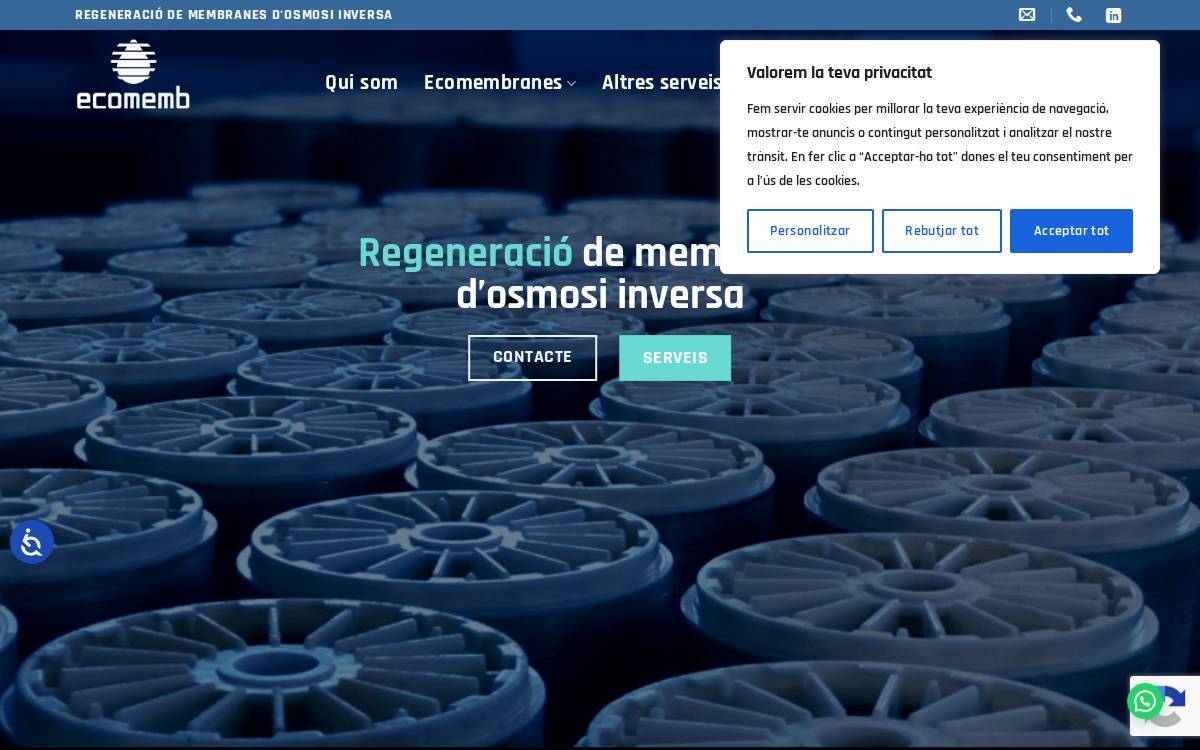
Task: Click the phone icon in top bar
Action: point(1074,15)
